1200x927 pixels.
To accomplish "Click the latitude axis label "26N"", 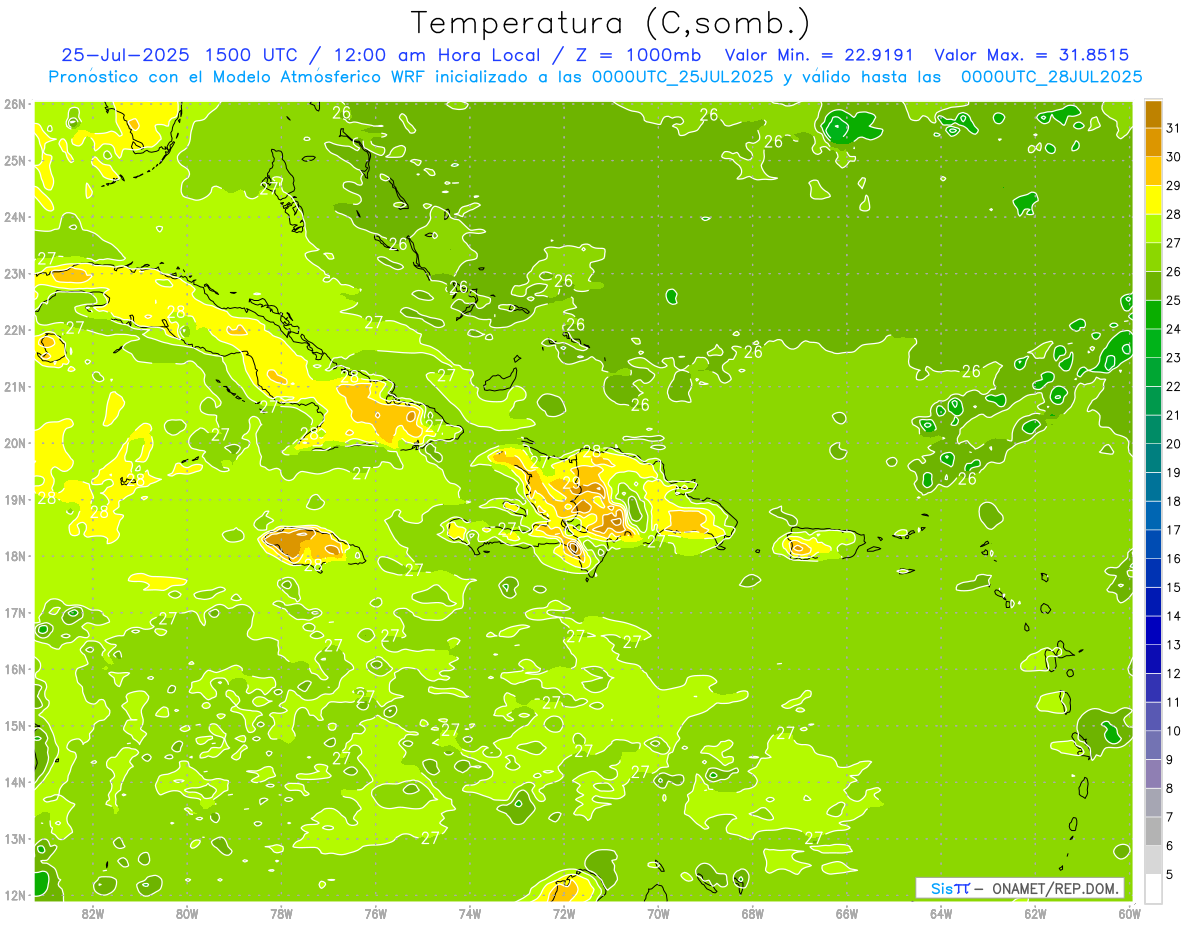I will pos(15,104).
